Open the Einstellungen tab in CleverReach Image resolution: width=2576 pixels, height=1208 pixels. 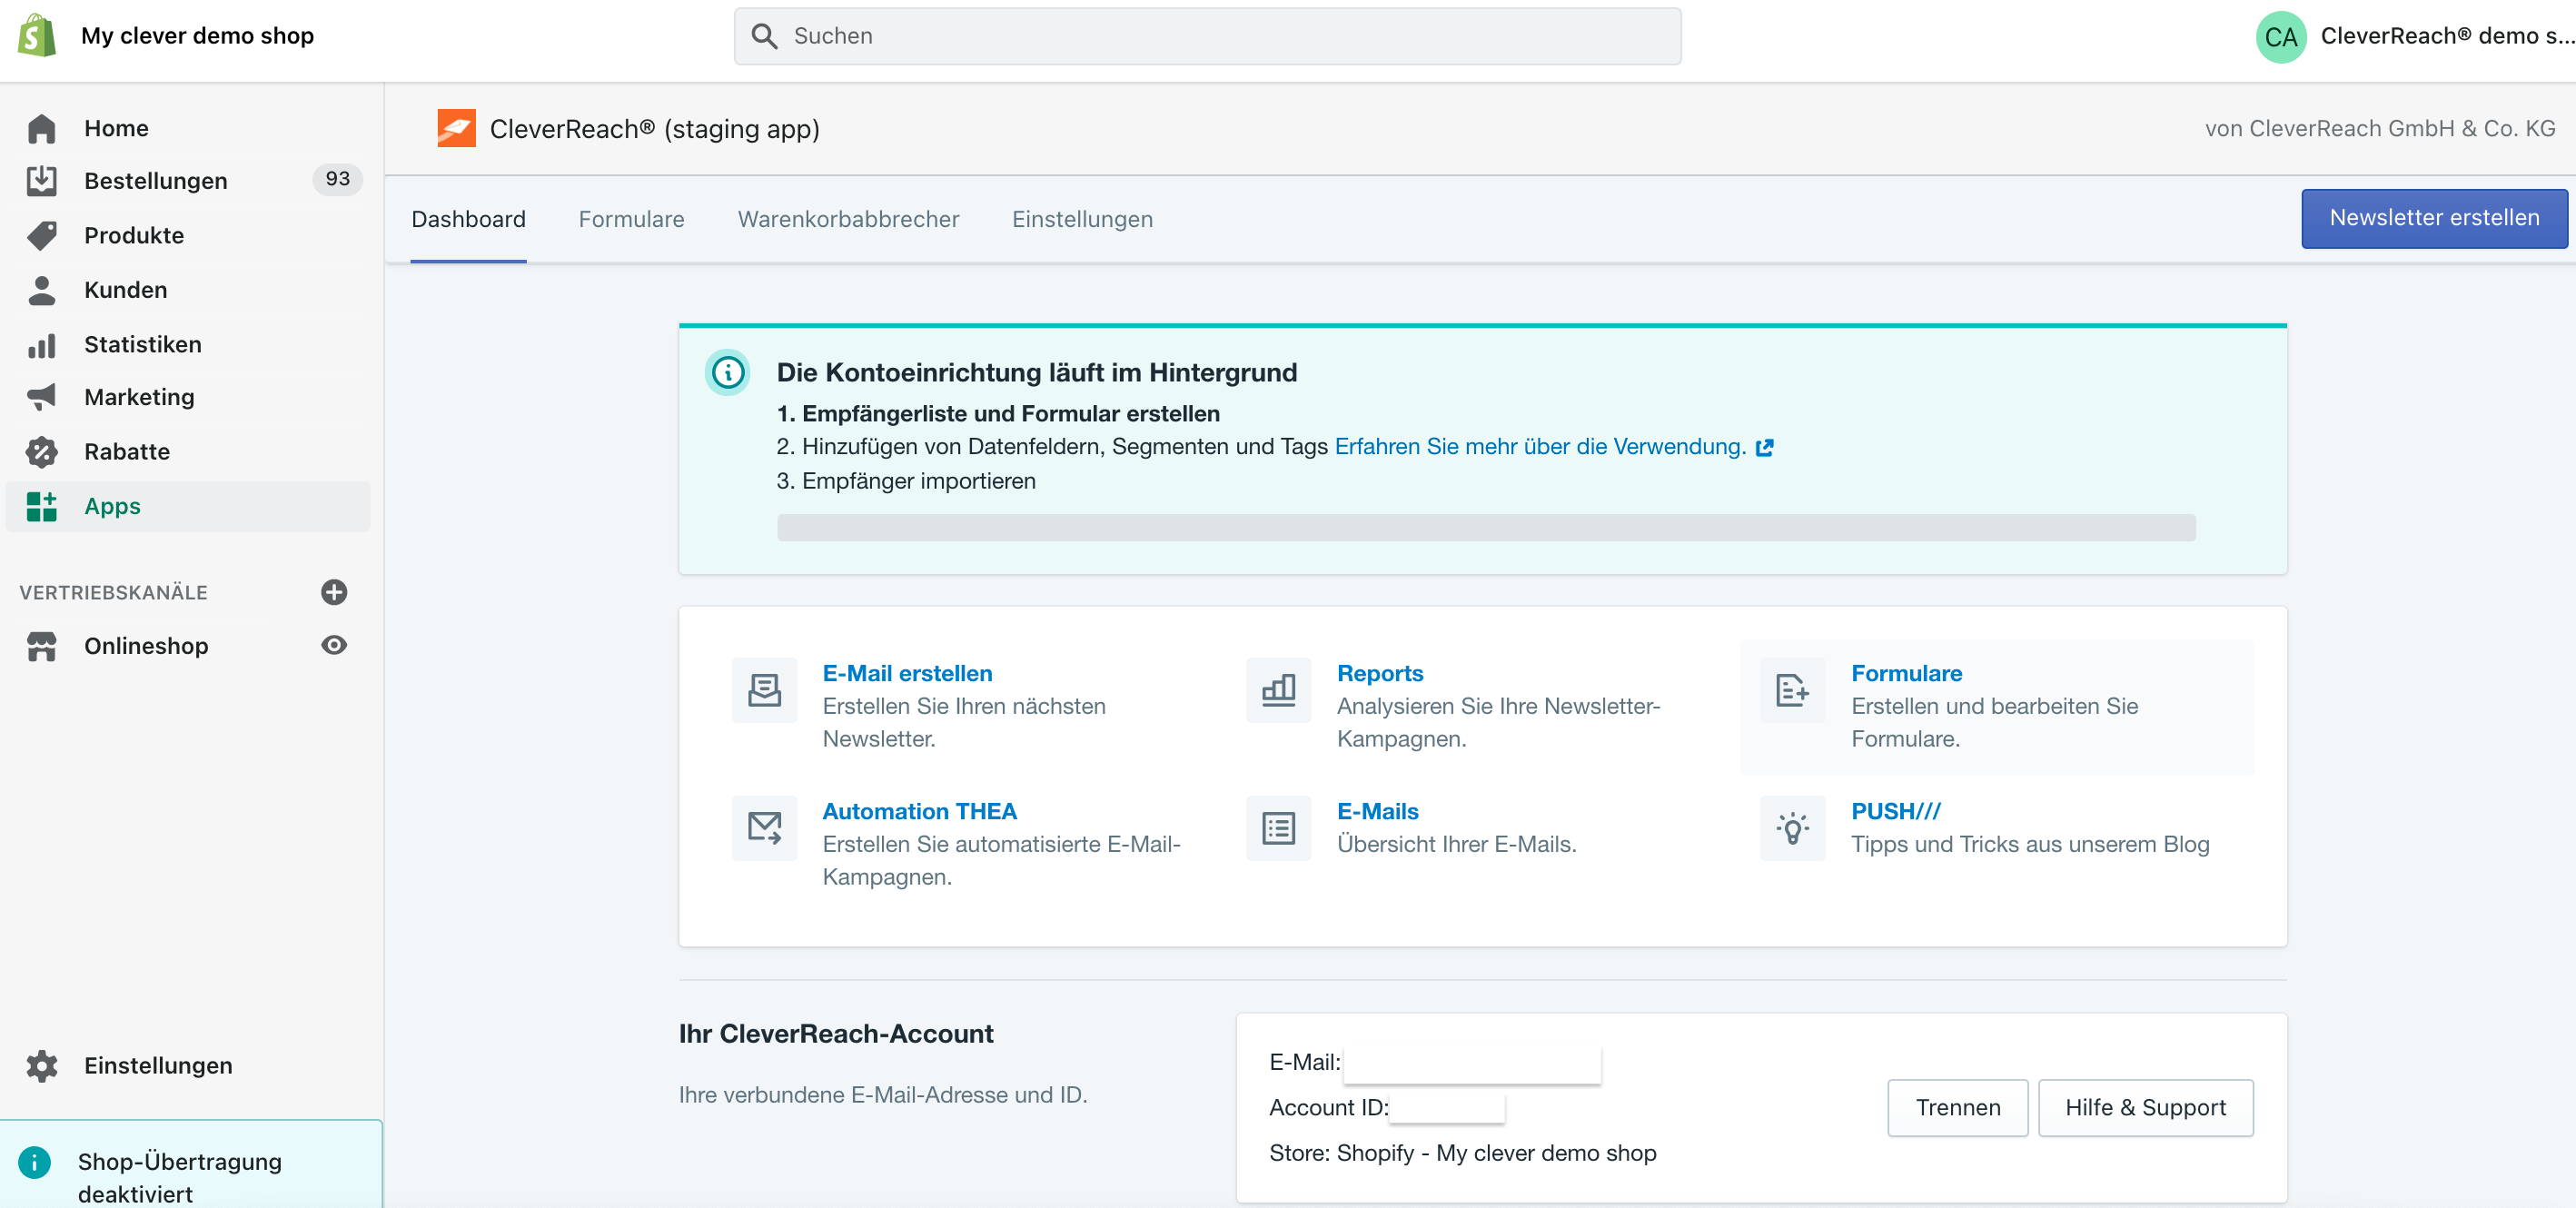[x=1082, y=220]
